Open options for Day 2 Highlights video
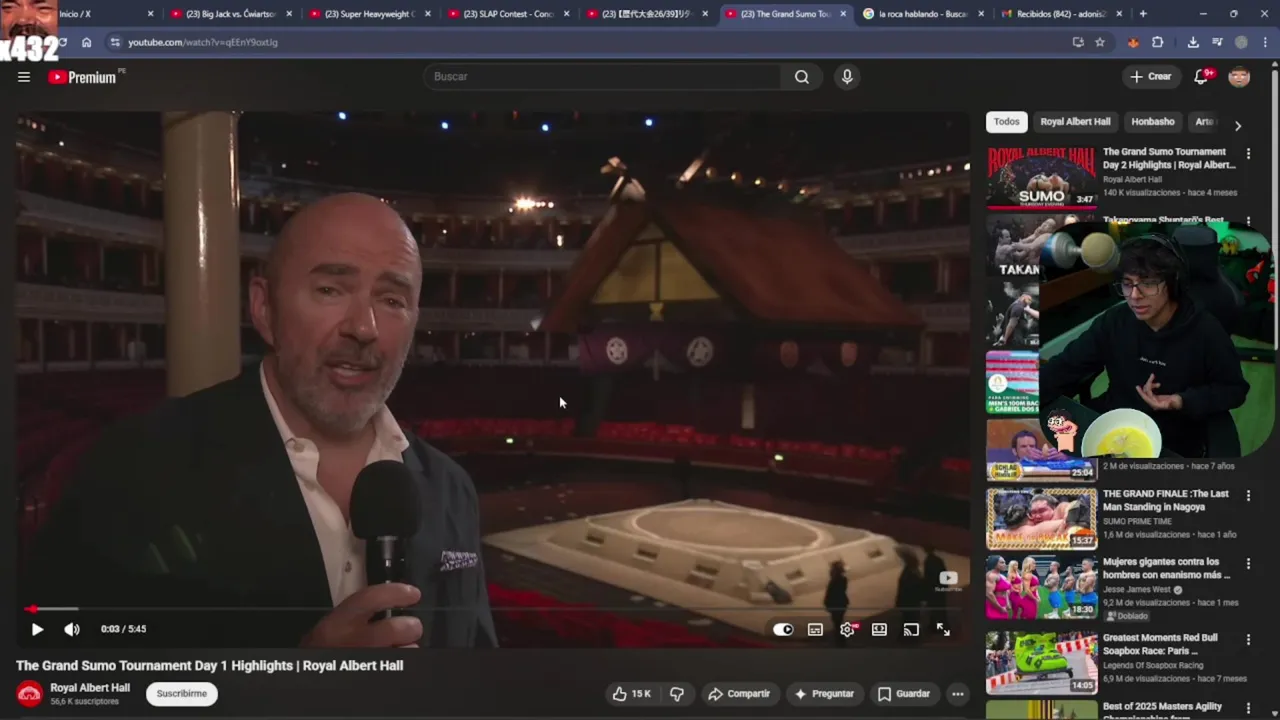 pyautogui.click(x=1248, y=154)
